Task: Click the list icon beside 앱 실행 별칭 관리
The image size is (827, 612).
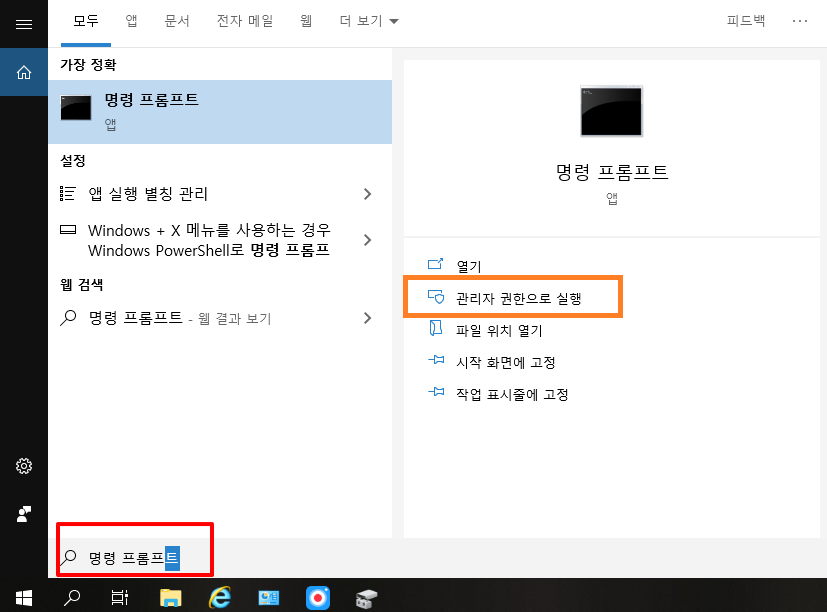Action: point(68,194)
